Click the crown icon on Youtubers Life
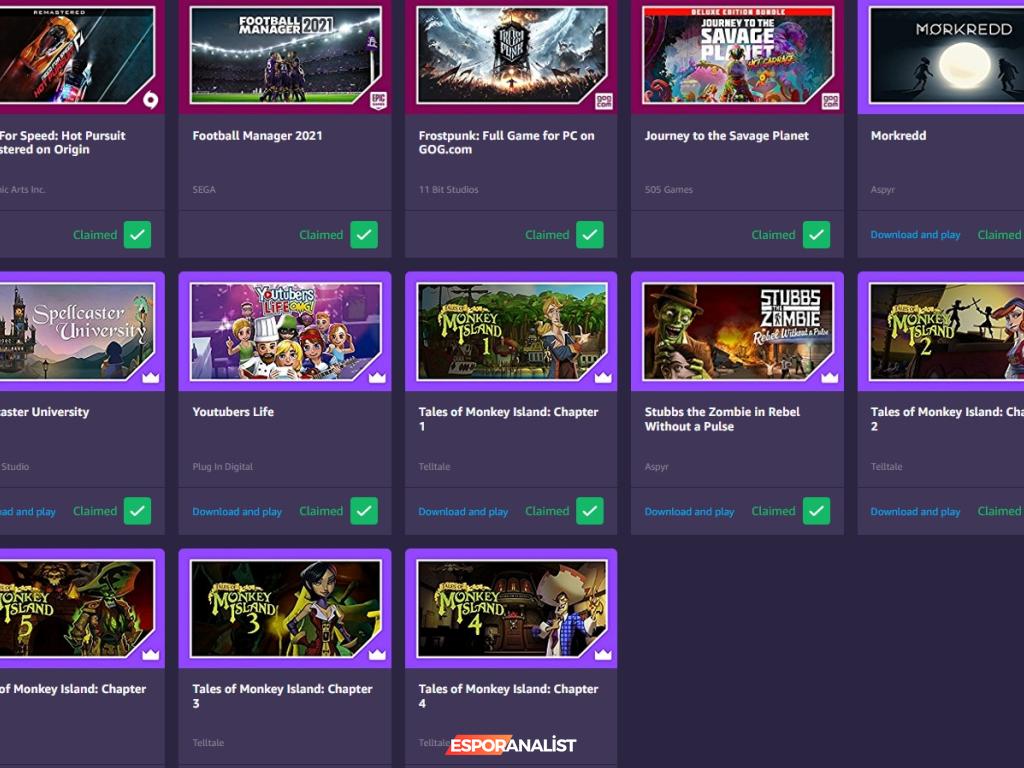1024x768 pixels. (x=377, y=377)
